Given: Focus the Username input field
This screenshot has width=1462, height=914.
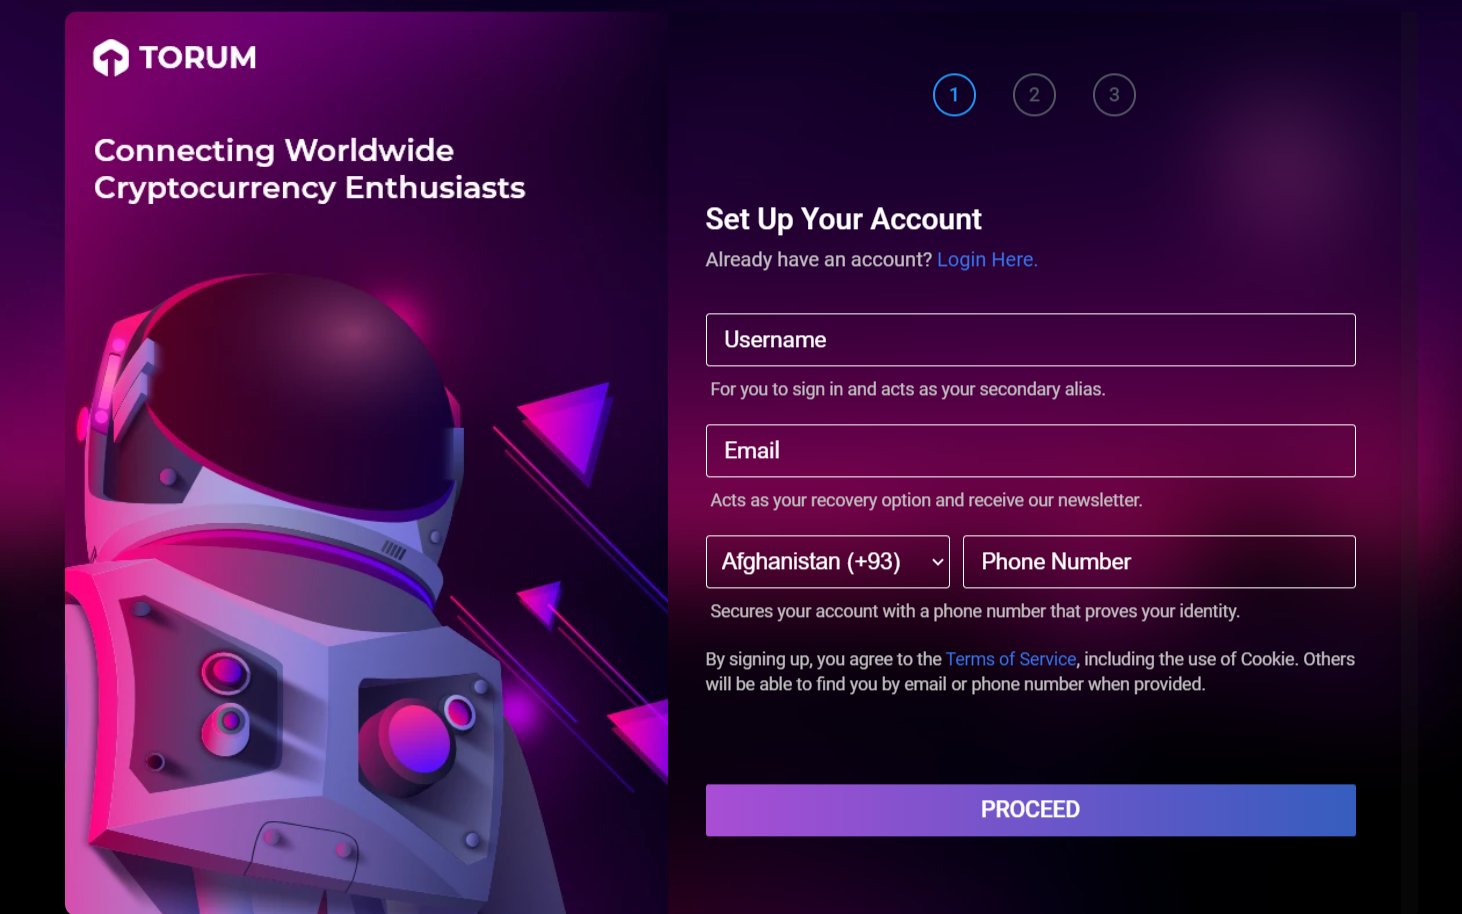Looking at the screenshot, I should click(1031, 340).
